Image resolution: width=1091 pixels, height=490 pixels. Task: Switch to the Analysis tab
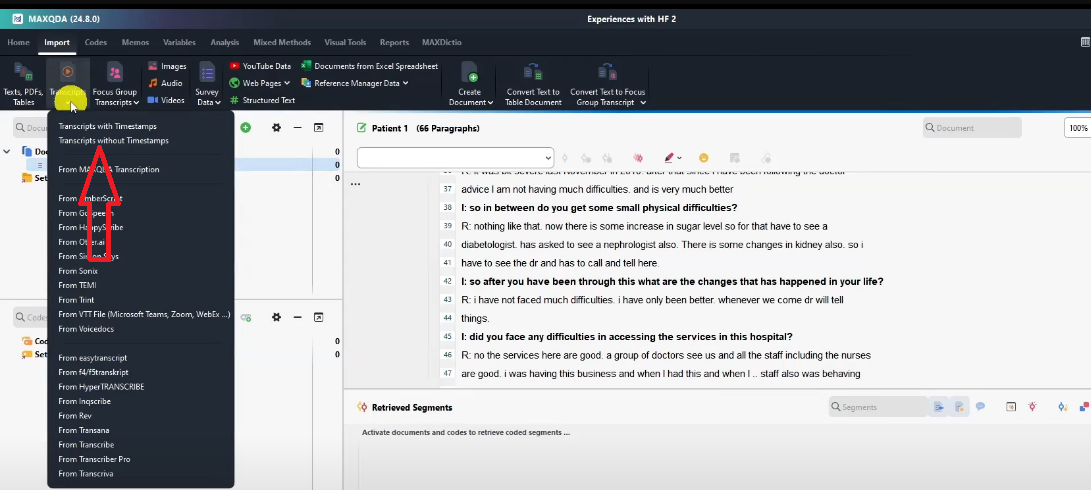click(x=225, y=42)
